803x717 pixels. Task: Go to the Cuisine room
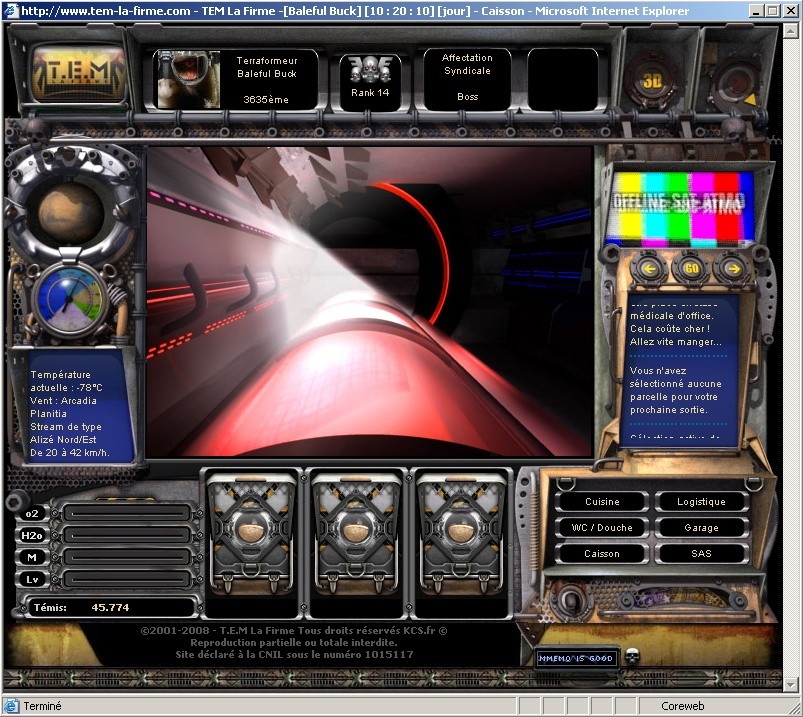tap(602, 502)
